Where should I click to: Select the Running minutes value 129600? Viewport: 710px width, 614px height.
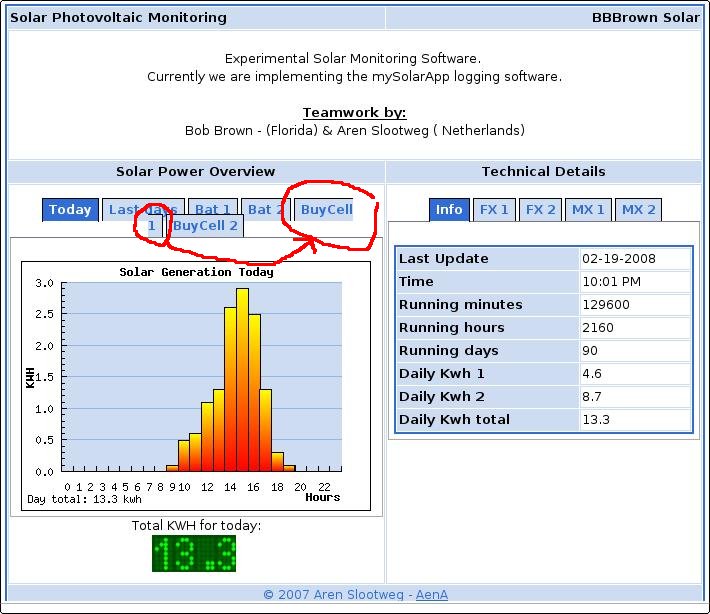pos(606,305)
